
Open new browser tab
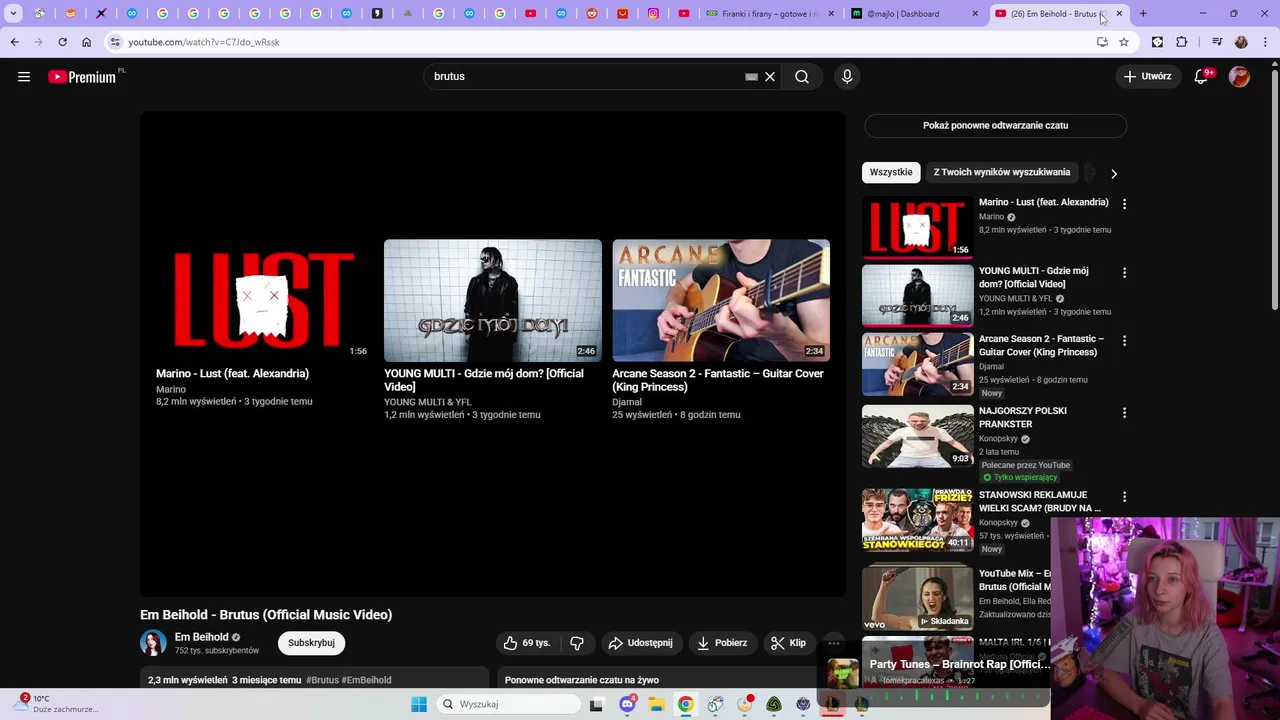point(1143,14)
